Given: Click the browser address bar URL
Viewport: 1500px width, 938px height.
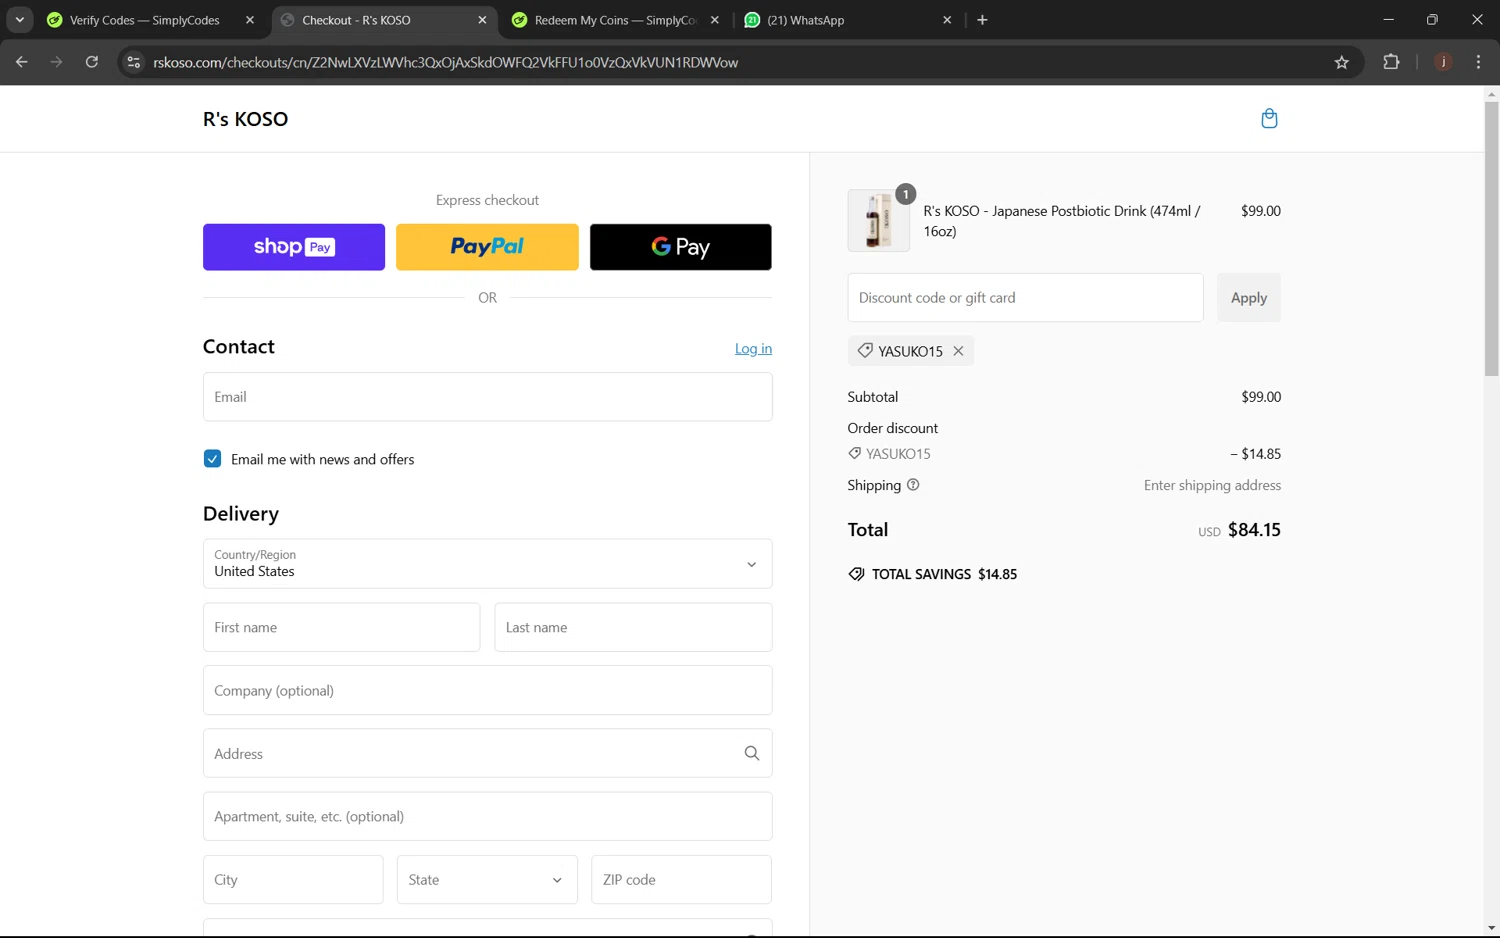Looking at the screenshot, I should point(446,62).
